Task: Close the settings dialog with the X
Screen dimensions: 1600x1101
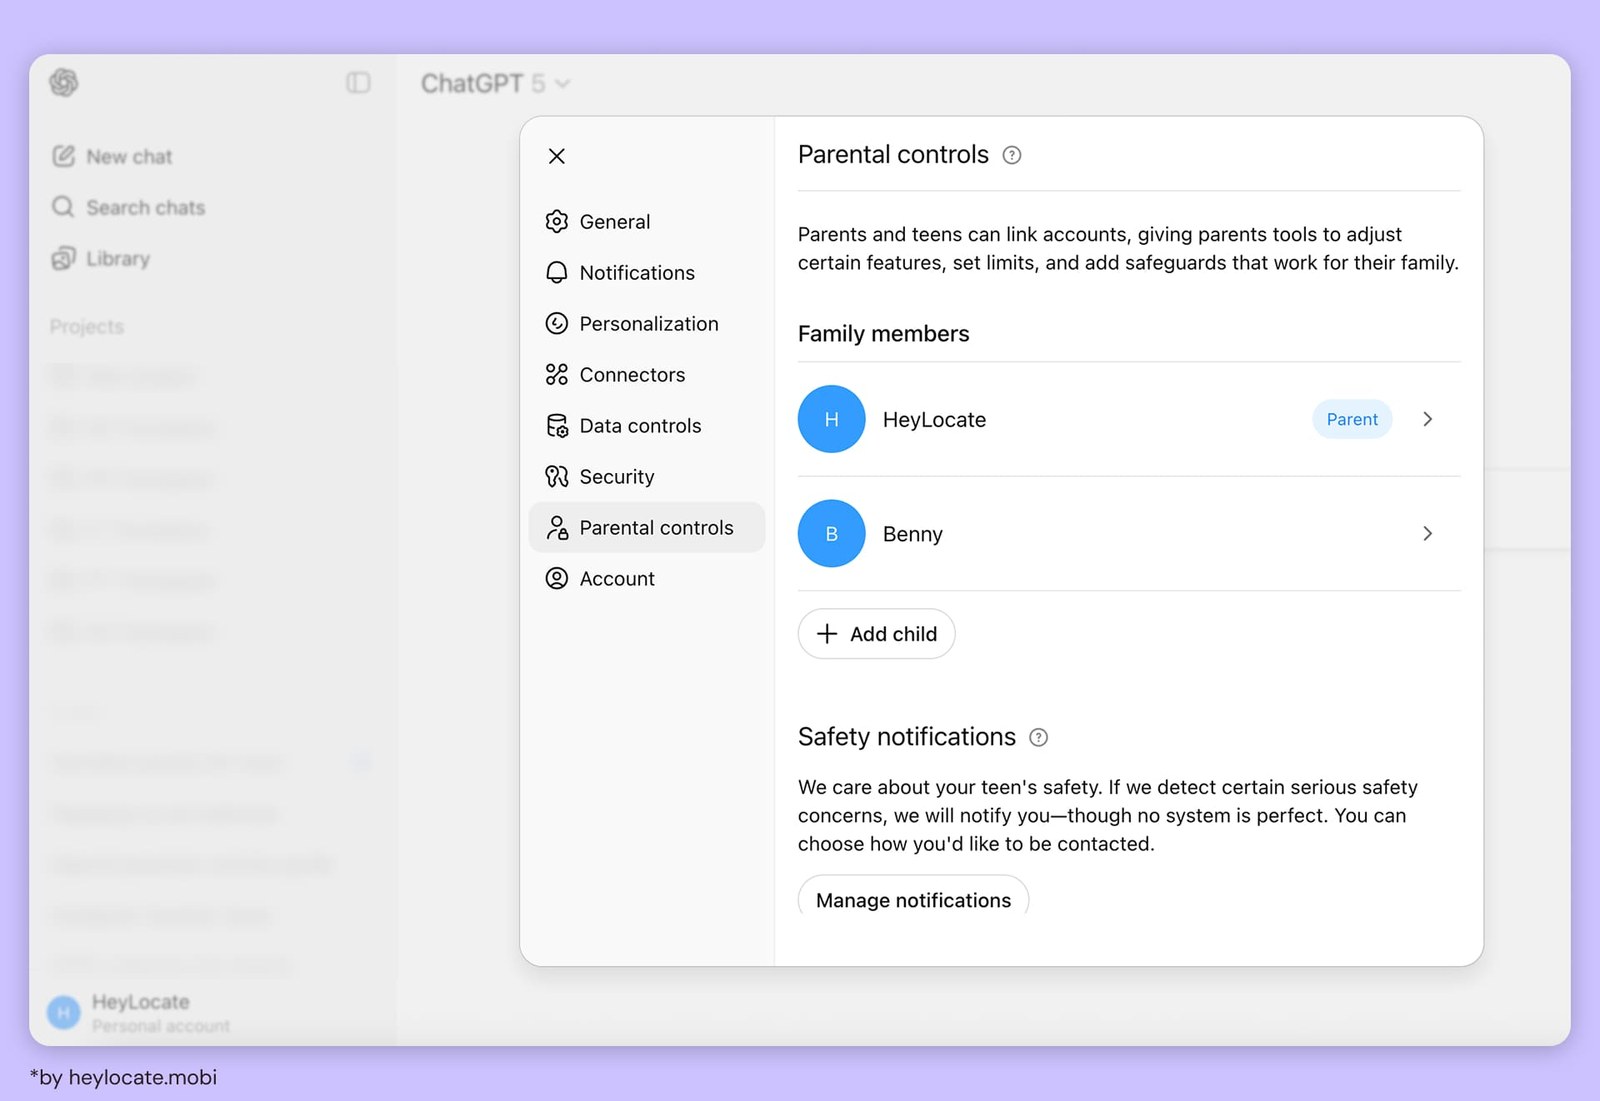Action: point(557,156)
